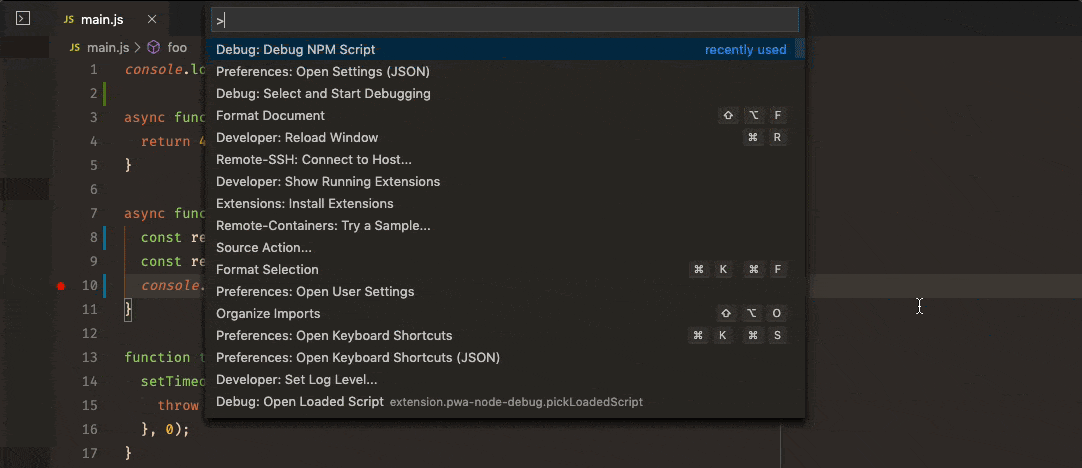
Task: Close the main.js editor tab
Action: click(x=150, y=19)
